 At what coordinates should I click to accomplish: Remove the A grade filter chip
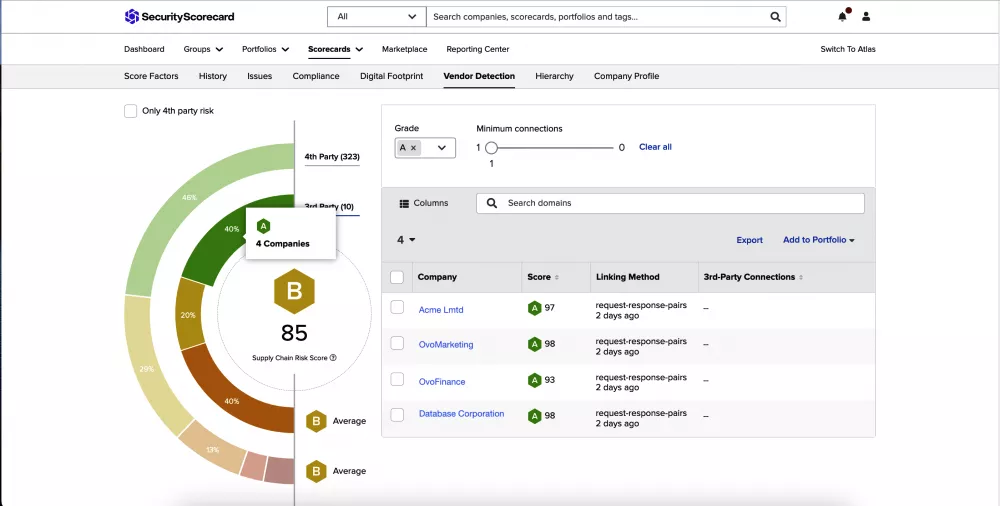(x=413, y=148)
